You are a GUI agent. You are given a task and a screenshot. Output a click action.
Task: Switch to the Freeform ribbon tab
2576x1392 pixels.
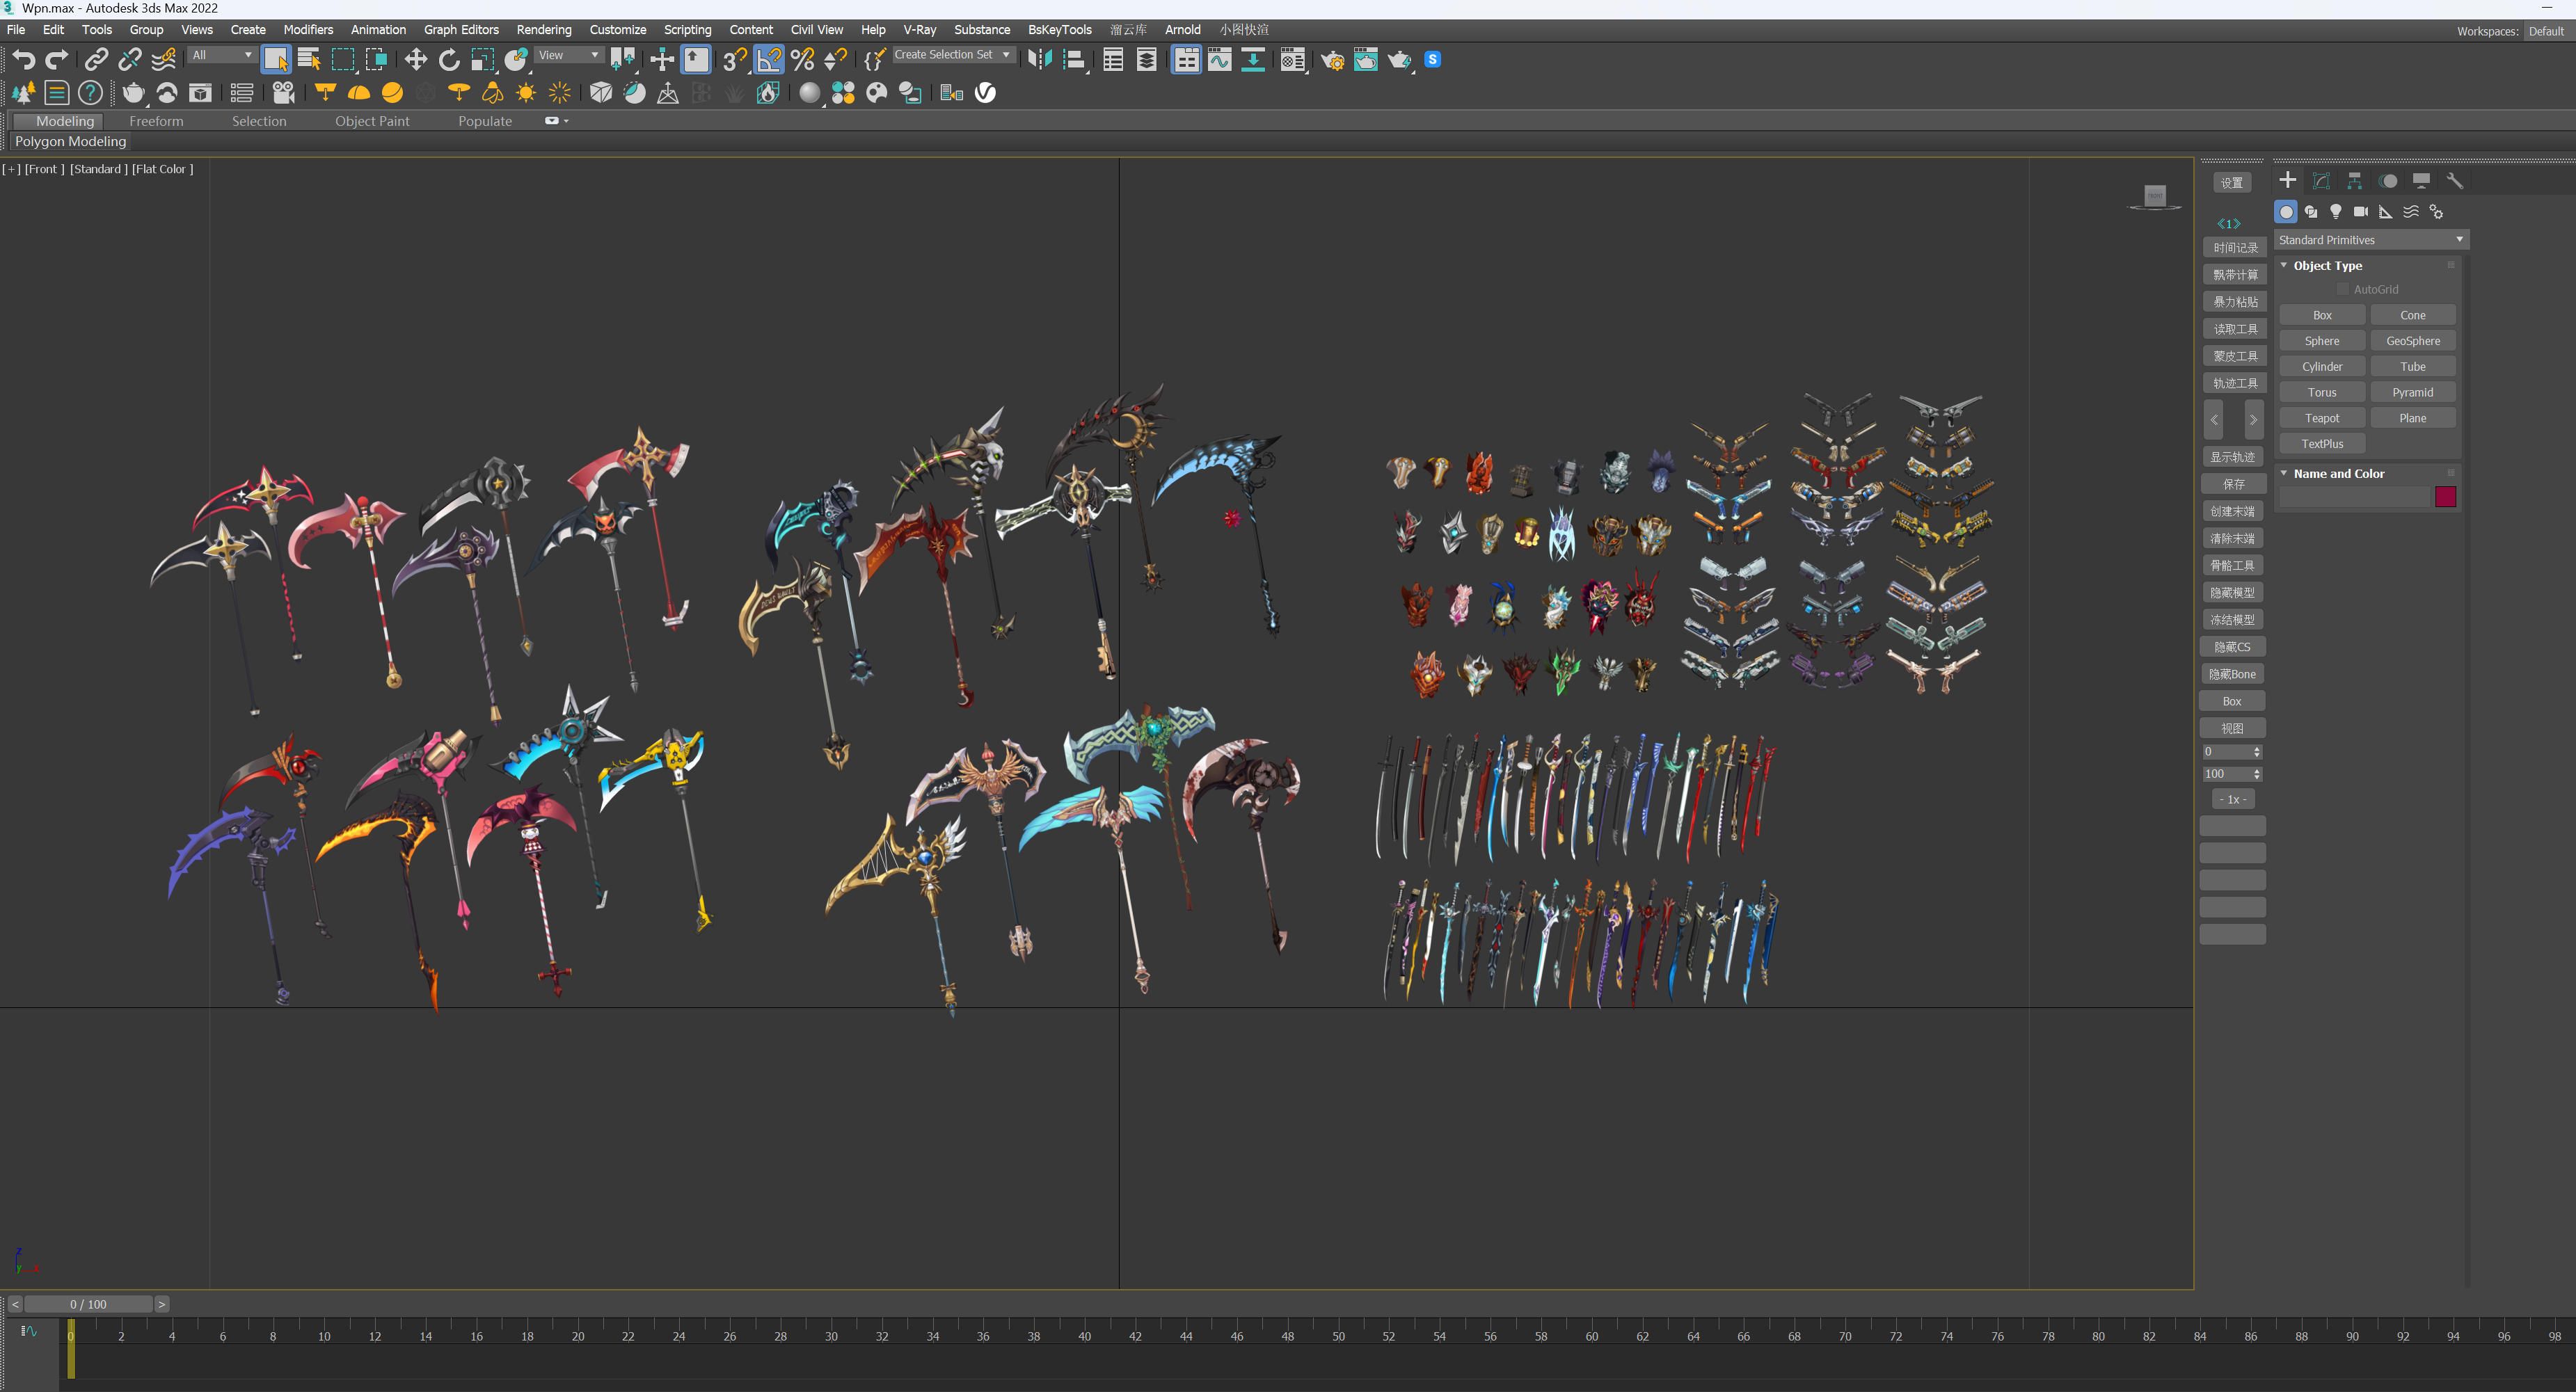(x=156, y=121)
